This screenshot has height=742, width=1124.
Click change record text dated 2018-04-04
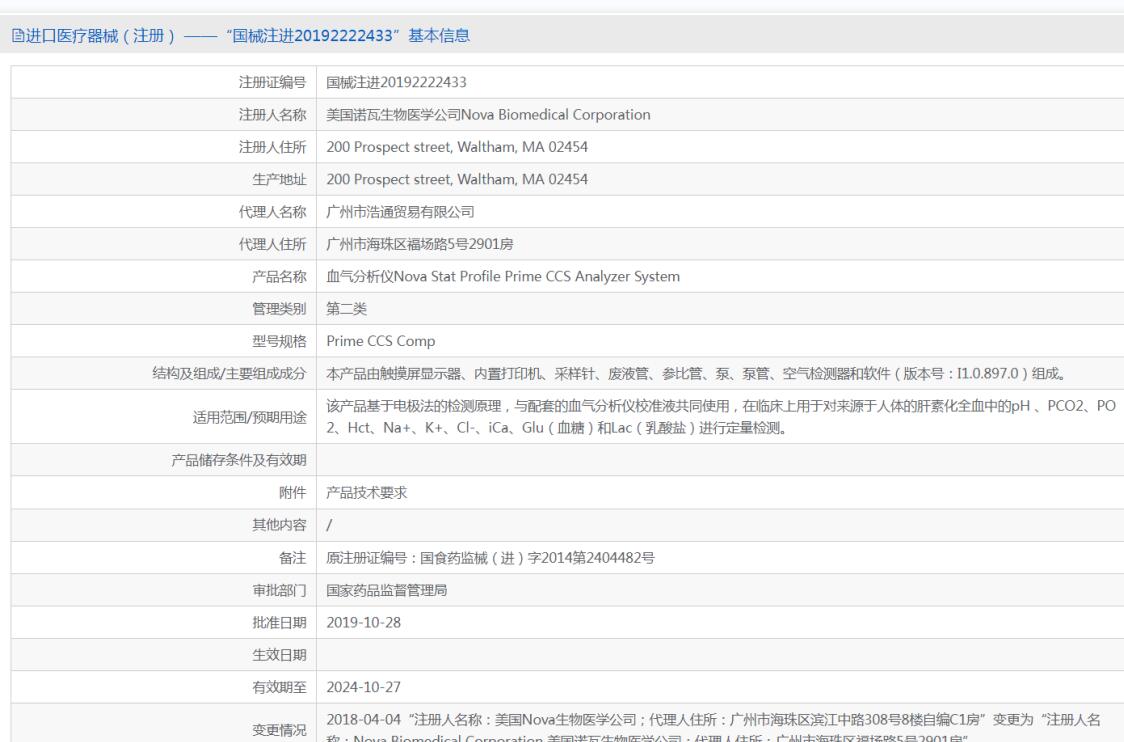click(x=713, y=727)
